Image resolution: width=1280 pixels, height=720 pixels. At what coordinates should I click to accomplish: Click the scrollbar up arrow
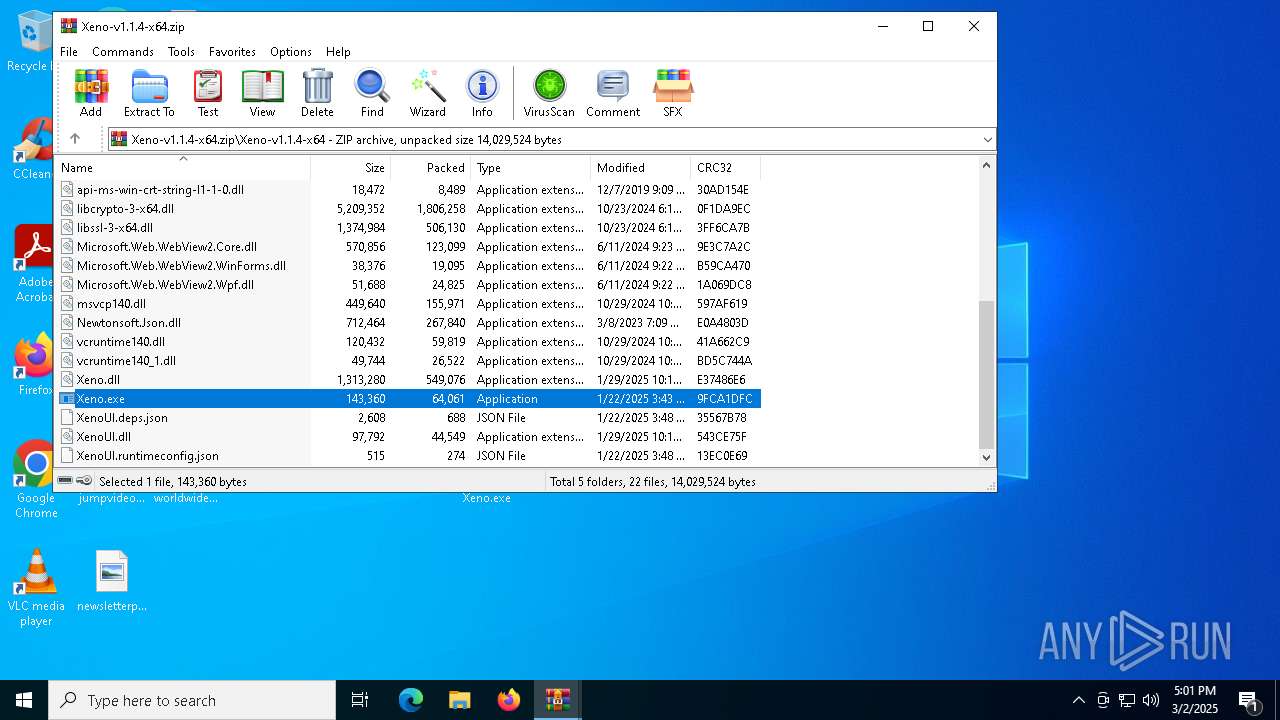987,166
